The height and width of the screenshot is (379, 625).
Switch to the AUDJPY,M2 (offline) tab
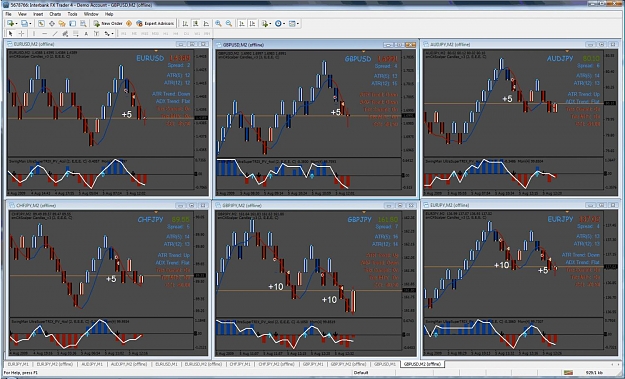129,364
